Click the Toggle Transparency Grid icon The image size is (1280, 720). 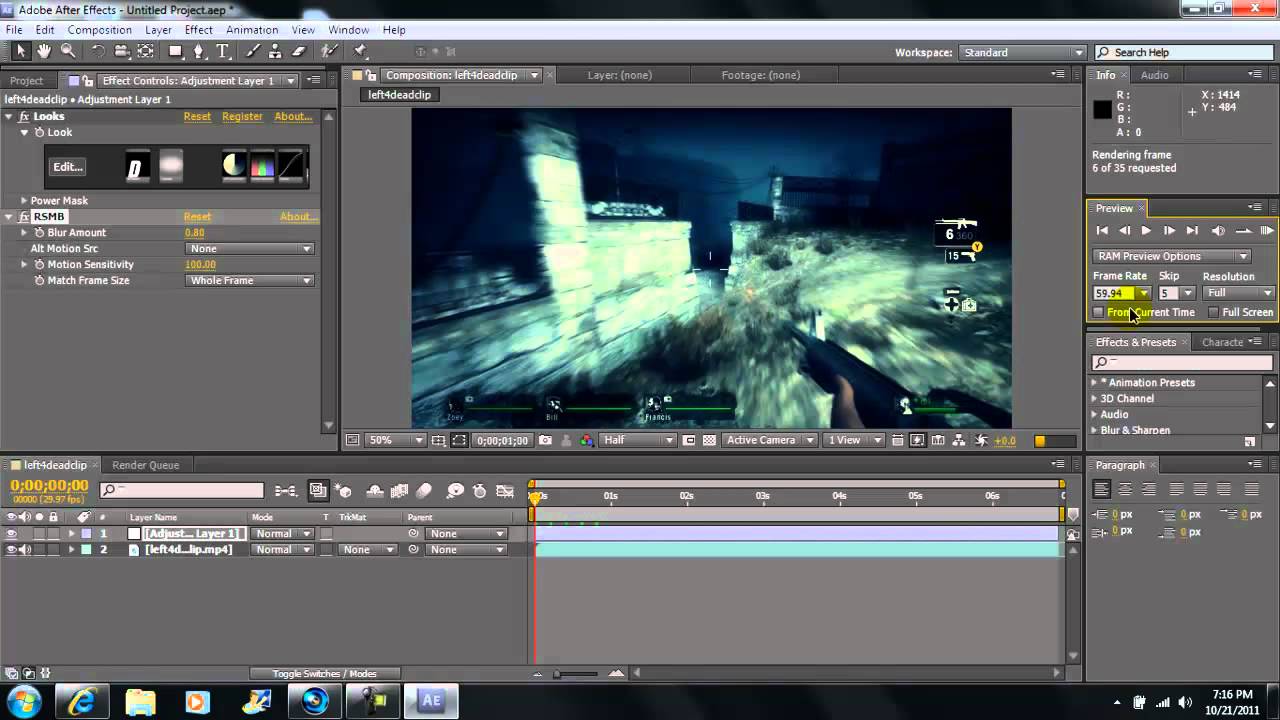tap(709, 440)
